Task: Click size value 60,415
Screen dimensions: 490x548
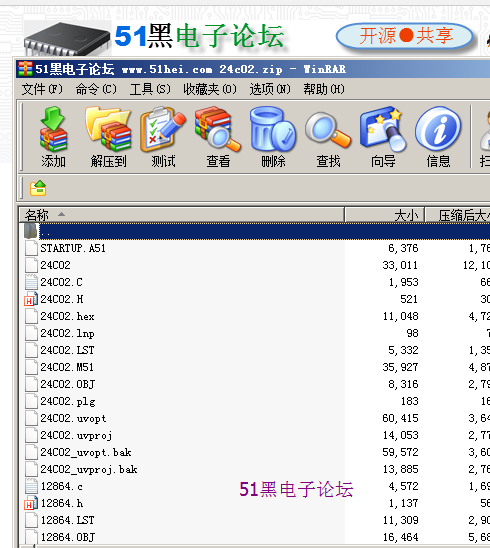Action: tap(400, 418)
